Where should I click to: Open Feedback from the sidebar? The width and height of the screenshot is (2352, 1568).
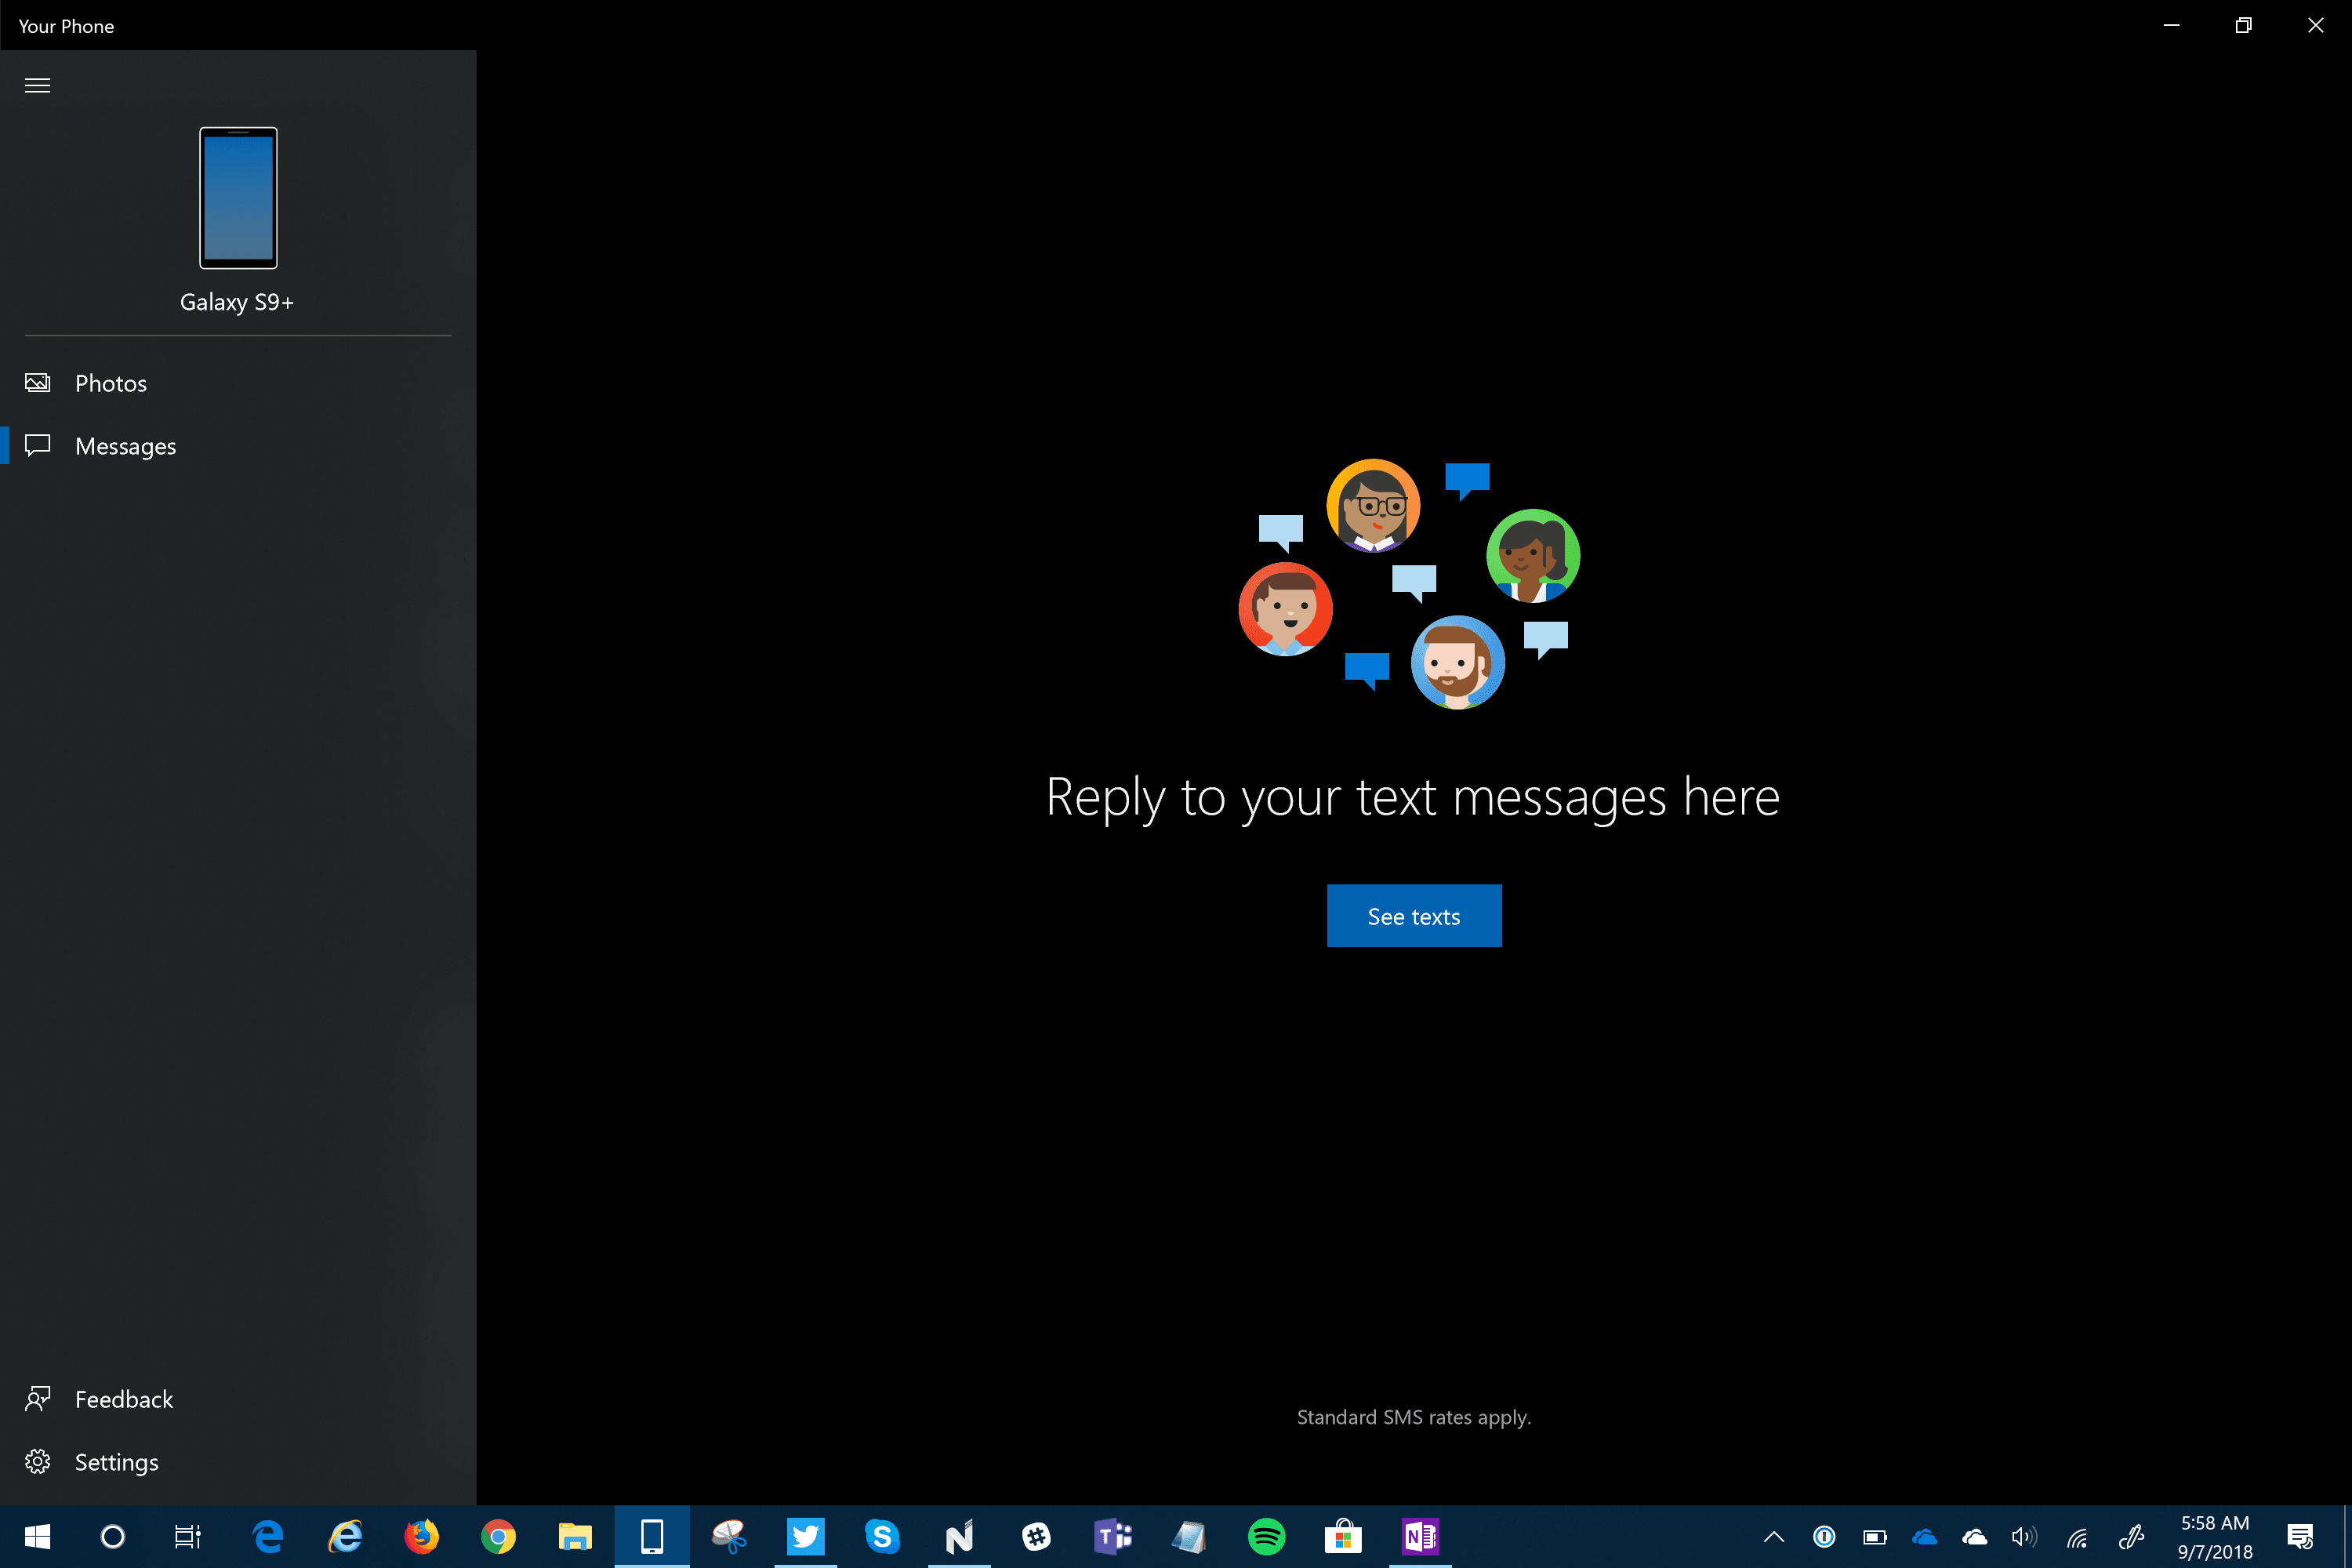pyautogui.click(x=124, y=1399)
